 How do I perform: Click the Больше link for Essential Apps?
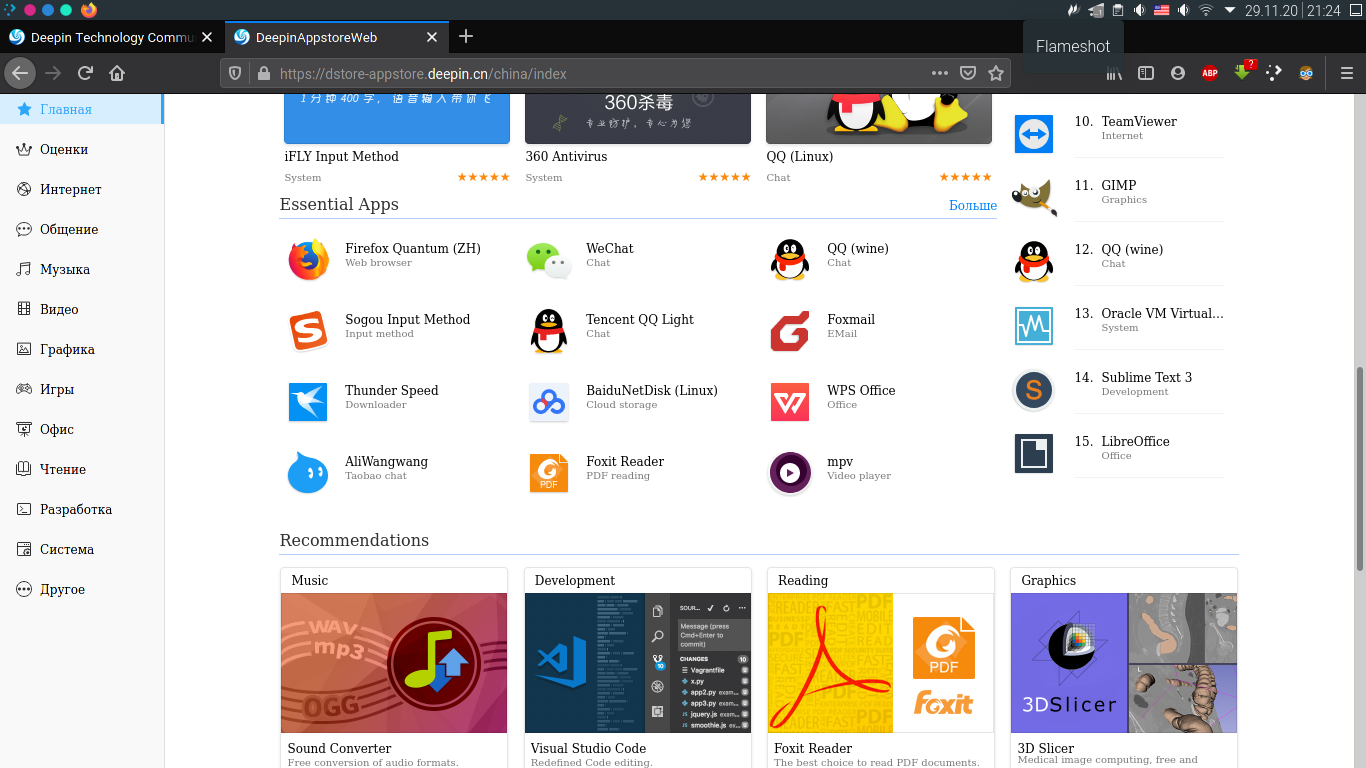click(972, 205)
